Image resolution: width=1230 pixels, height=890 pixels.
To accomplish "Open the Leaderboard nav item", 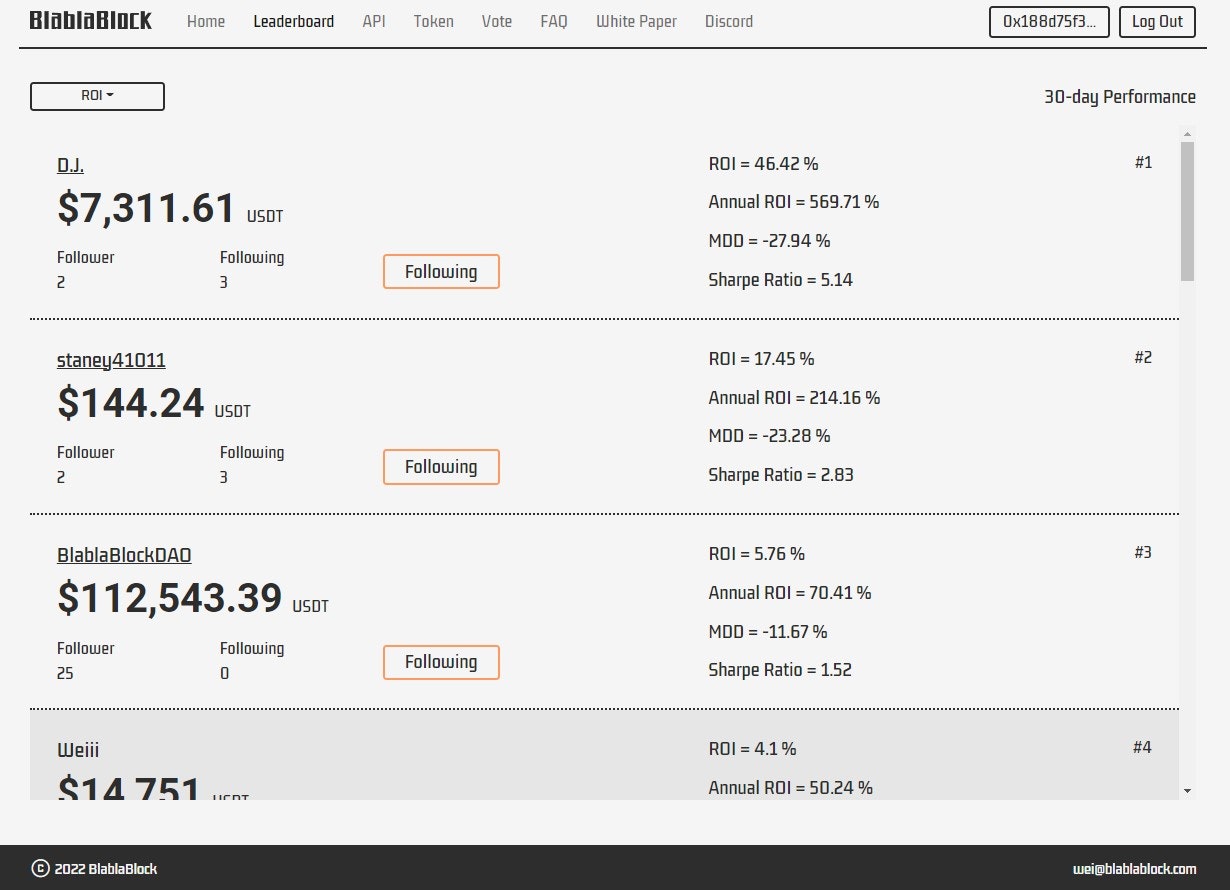I will [x=294, y=21].
